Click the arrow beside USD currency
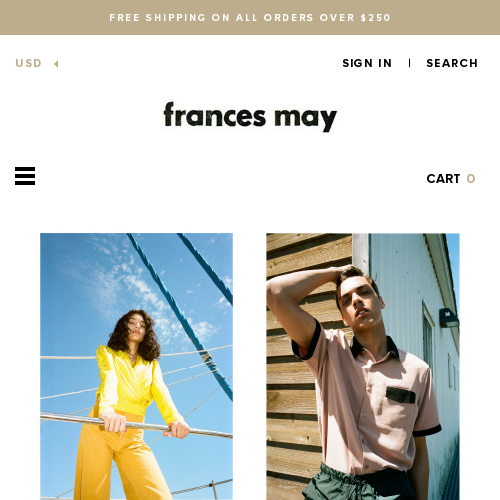 (56, 64)
